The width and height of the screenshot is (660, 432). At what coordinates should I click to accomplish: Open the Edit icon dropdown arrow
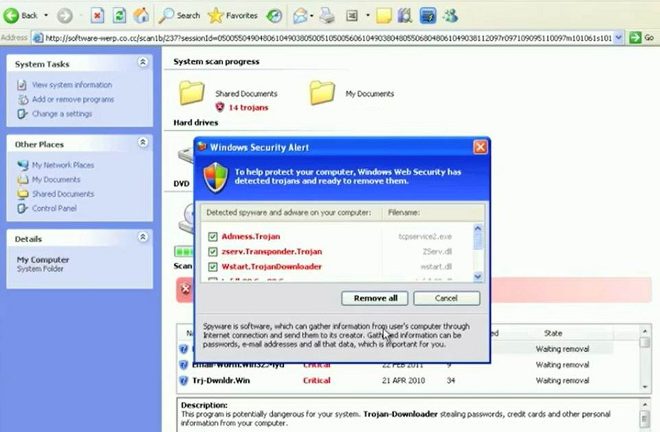click(x=367, y=16)
